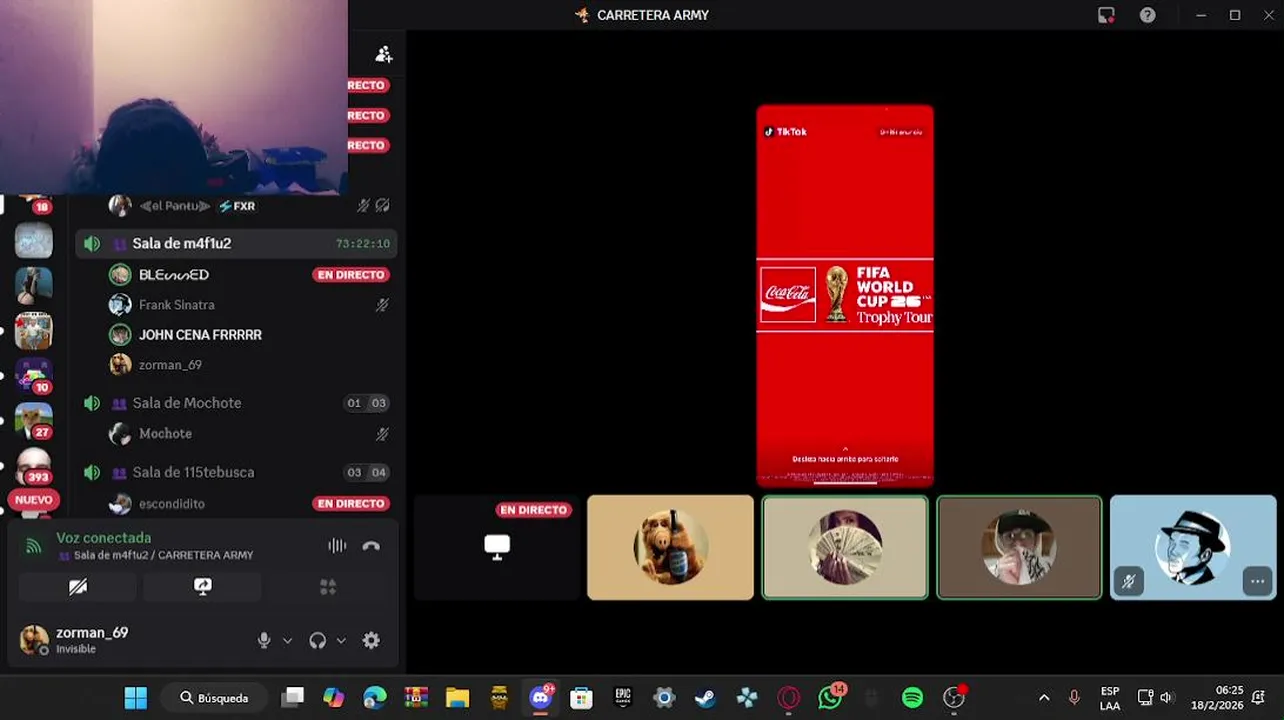This screenshot has width=1284, height=720.
Task: Open user settings gear
Action: tap(371, 641)
